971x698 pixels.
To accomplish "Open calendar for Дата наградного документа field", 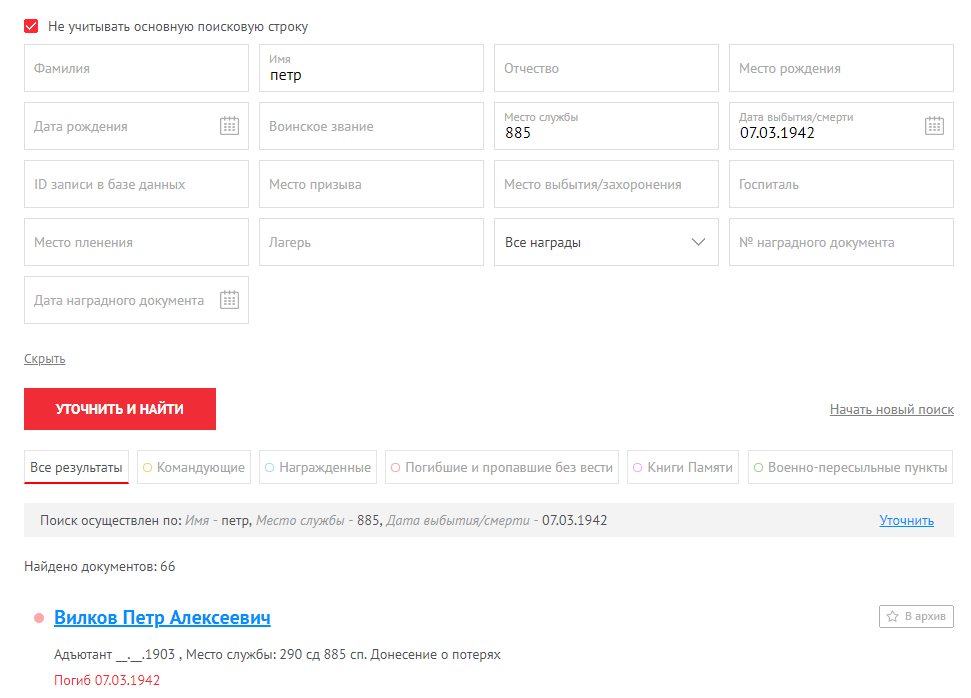I will [229, 300].
